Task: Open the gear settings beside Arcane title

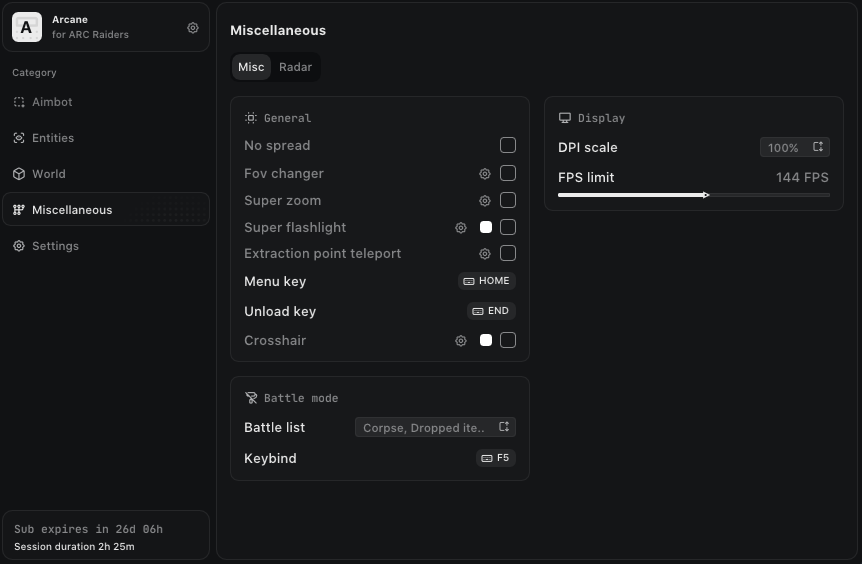Action: pyautogui.click(x=193, y=28)
